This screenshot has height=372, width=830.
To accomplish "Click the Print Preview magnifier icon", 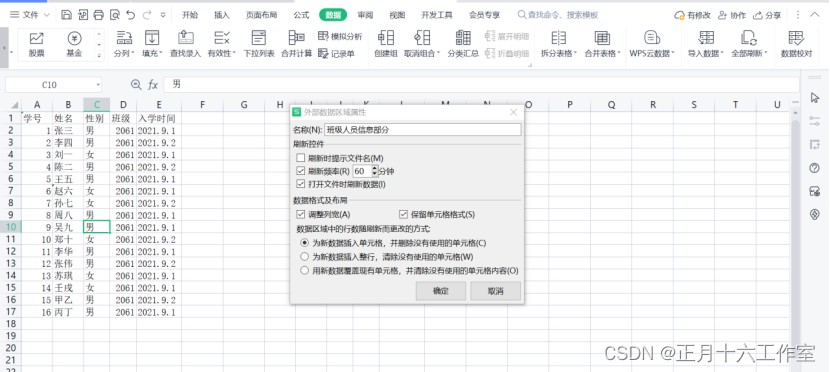I will (x=114, y=15).
